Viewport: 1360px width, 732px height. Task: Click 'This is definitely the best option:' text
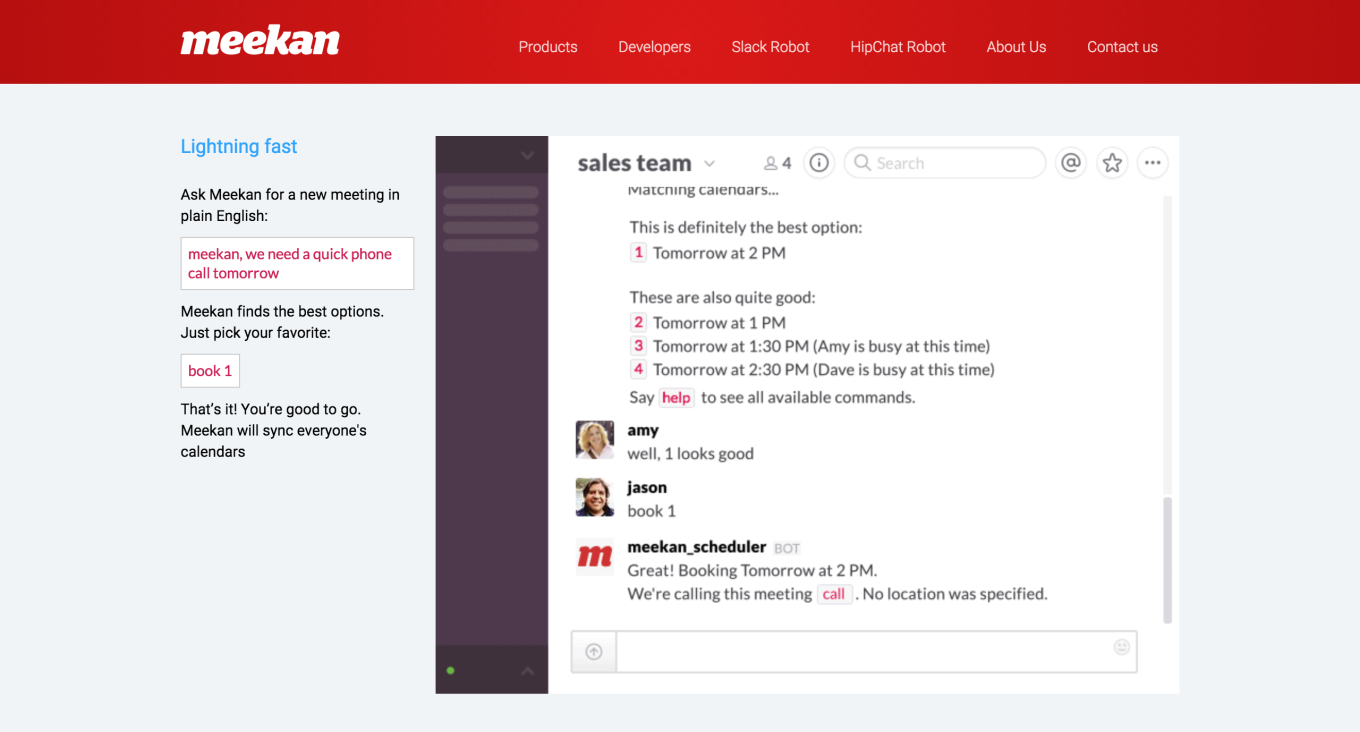pyautogui.click(x=746, y=227)
